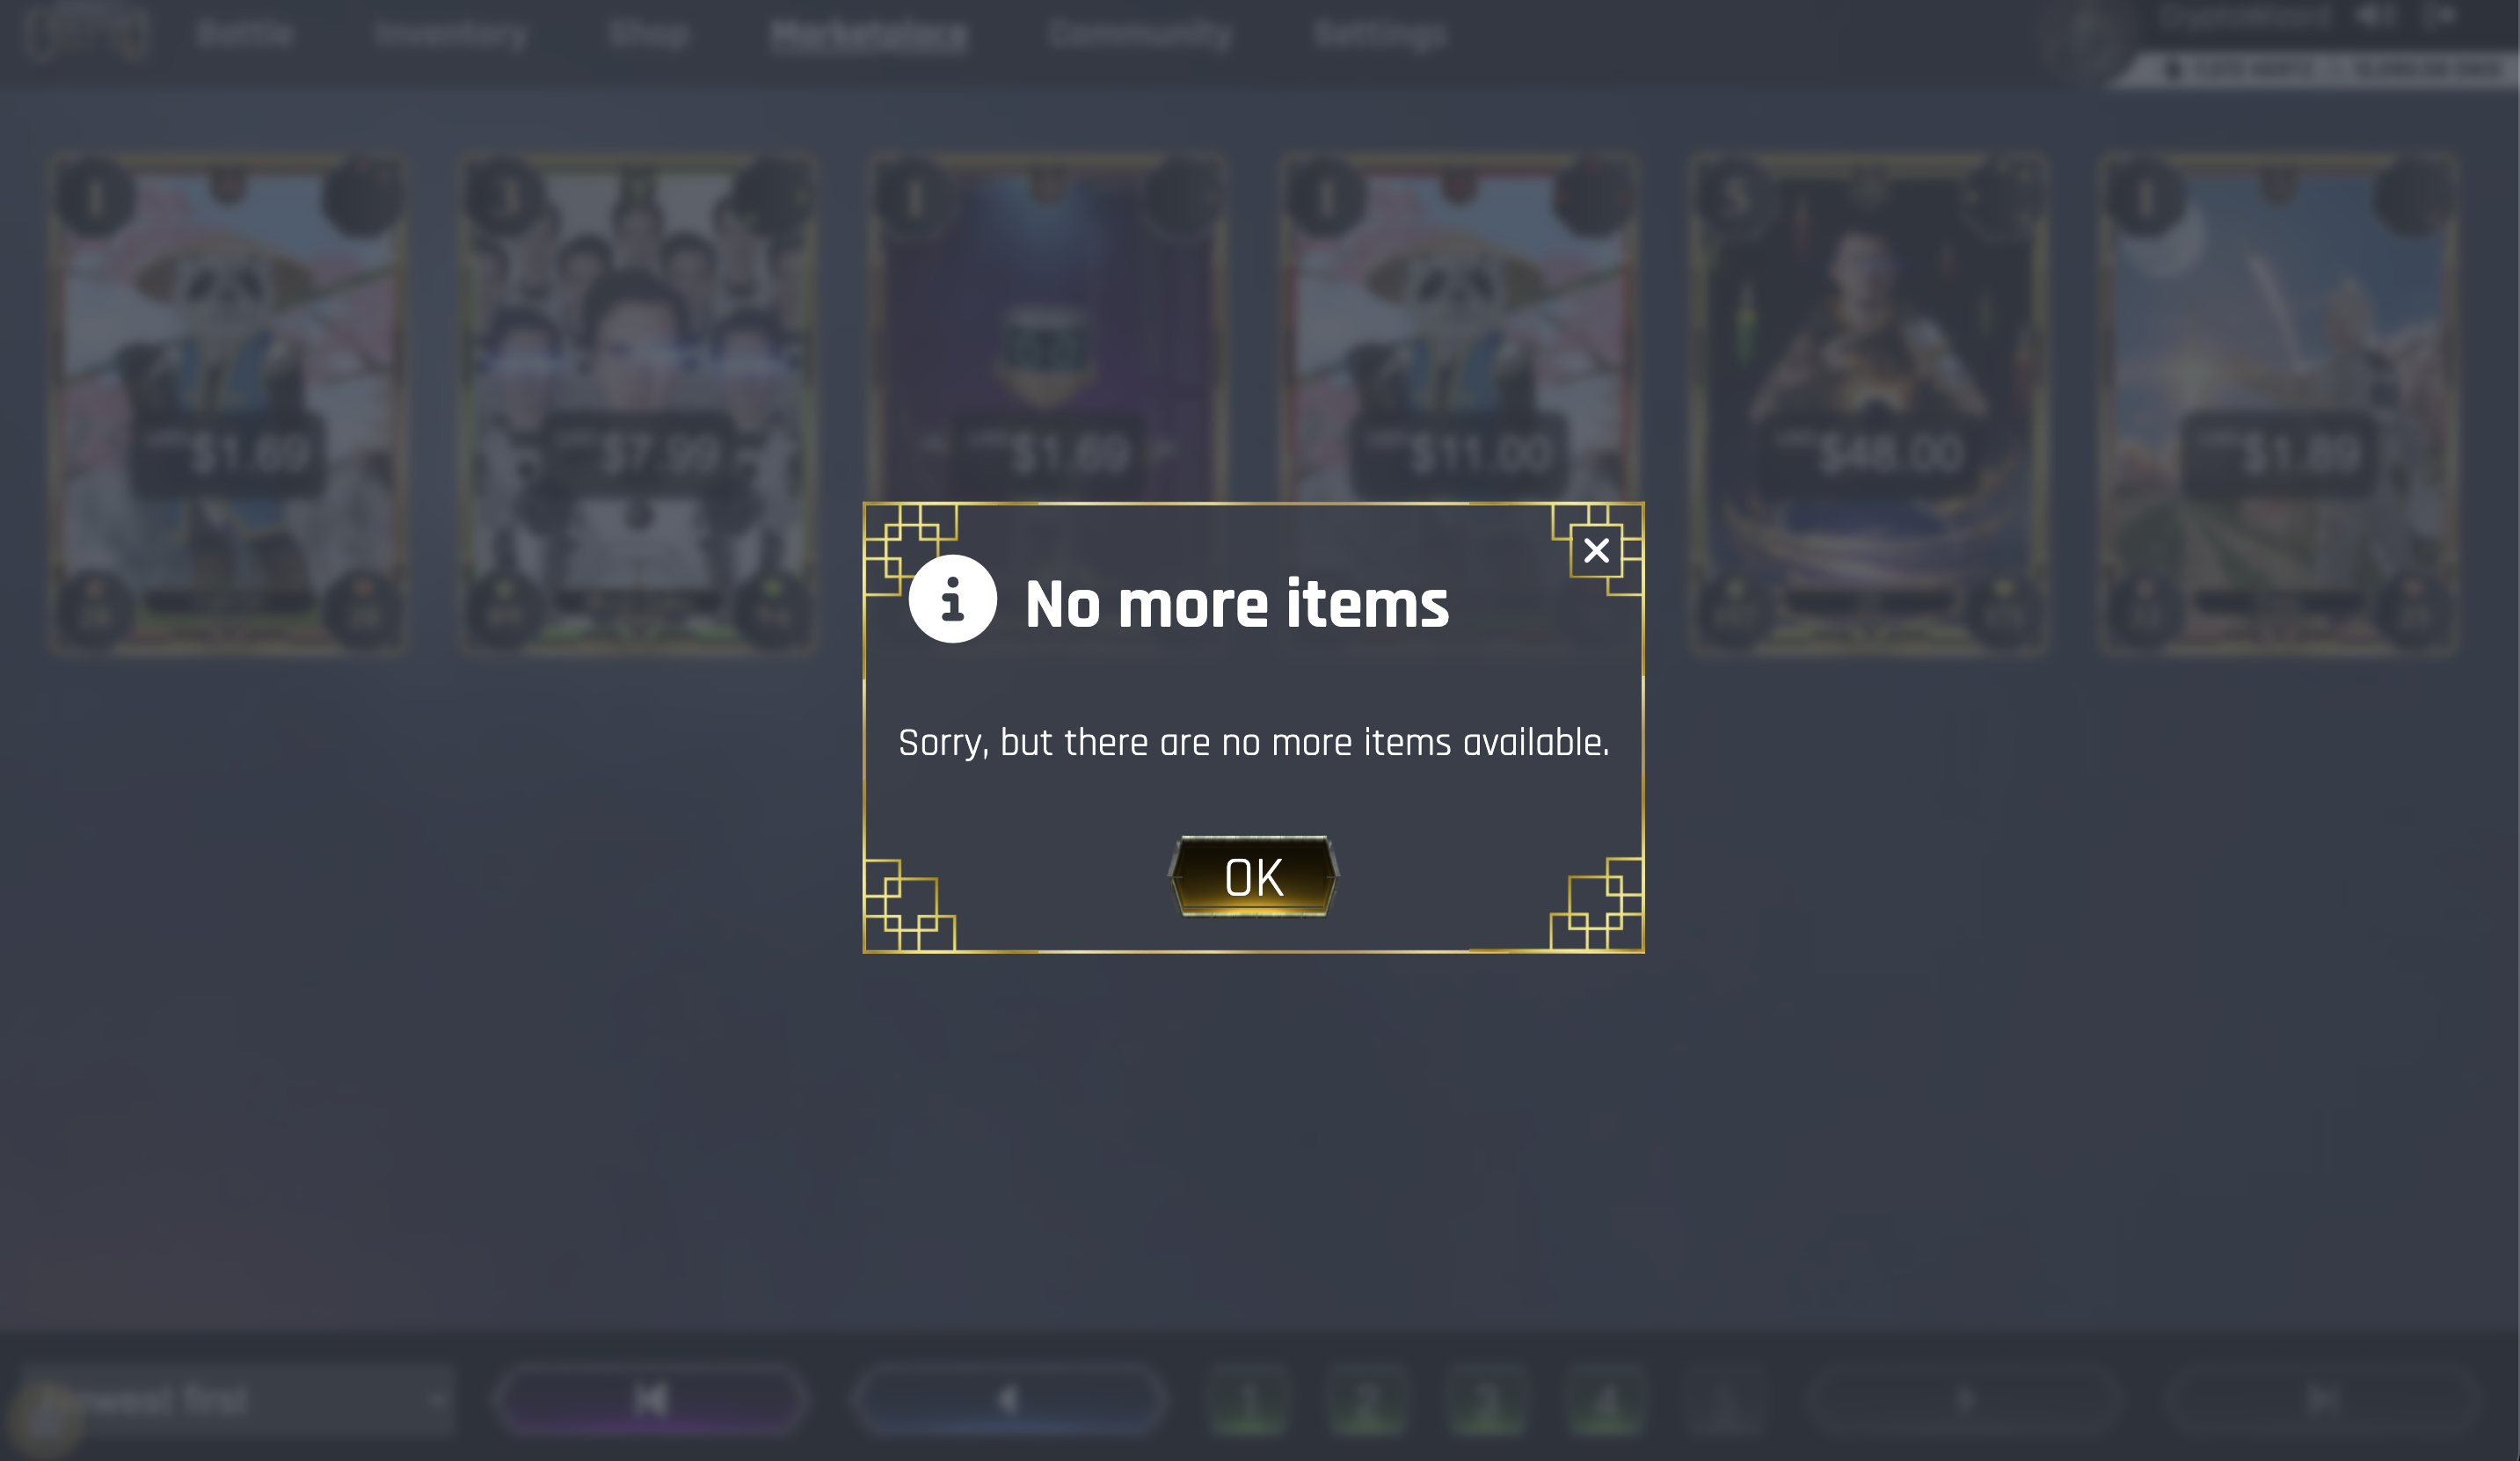Select the panda card priced $11.00
Viewport: 2520px width, 1461px height.
(1459, 404)
